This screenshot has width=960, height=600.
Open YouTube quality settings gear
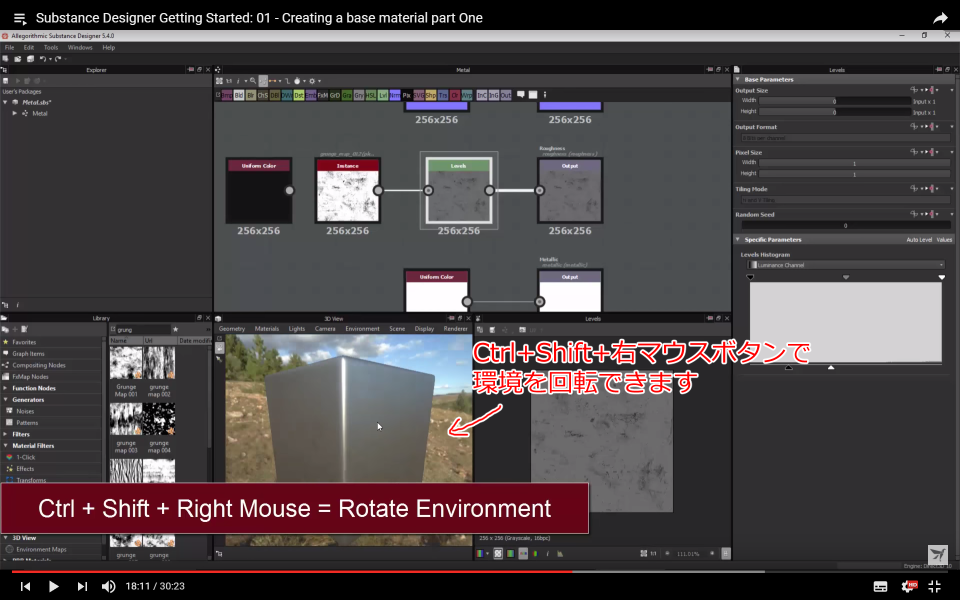click(x=908, y=587)
